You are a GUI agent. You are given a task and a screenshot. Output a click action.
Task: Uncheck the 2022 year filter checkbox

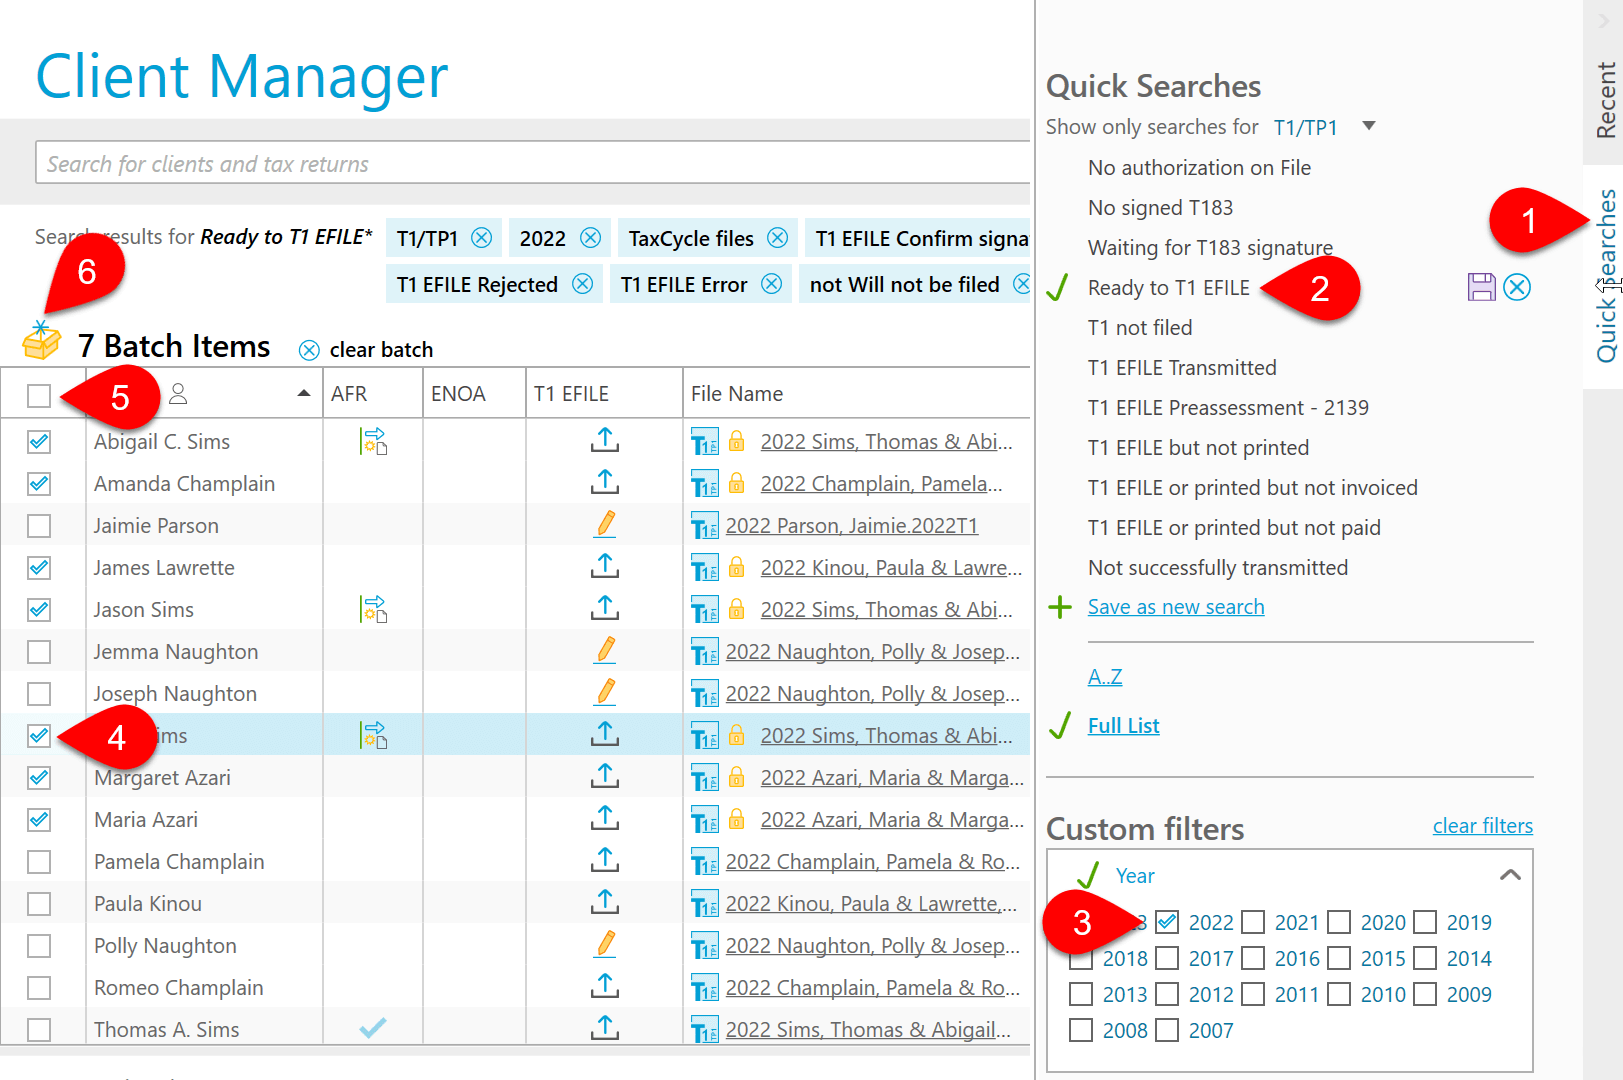1167,922
